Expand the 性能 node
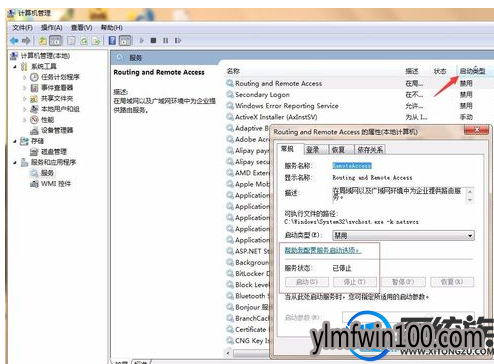This screenshot has width=494, height=364. (x=25, y=120)
